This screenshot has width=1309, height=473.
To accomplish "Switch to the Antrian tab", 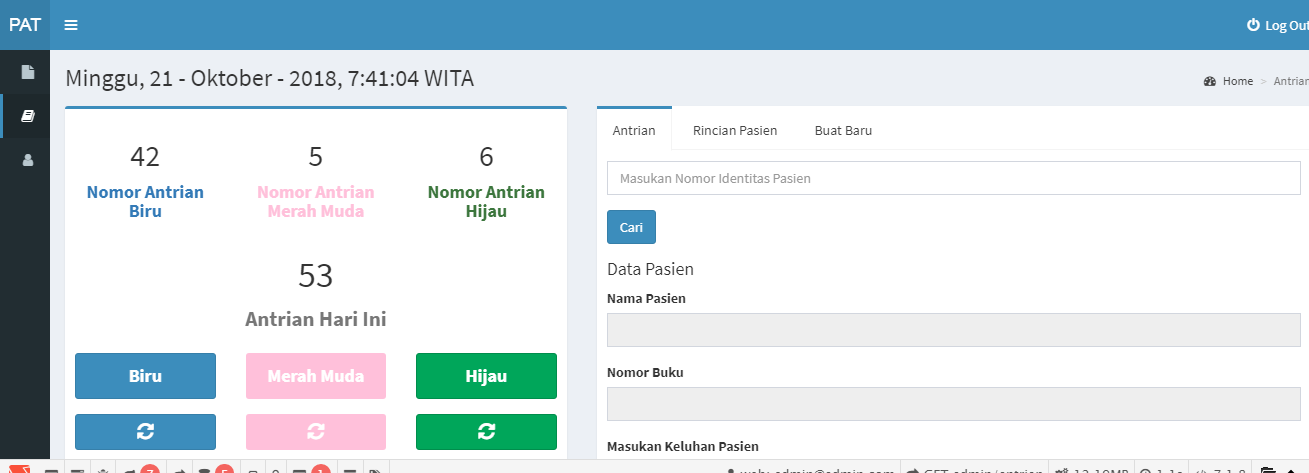I will [634, 130].
